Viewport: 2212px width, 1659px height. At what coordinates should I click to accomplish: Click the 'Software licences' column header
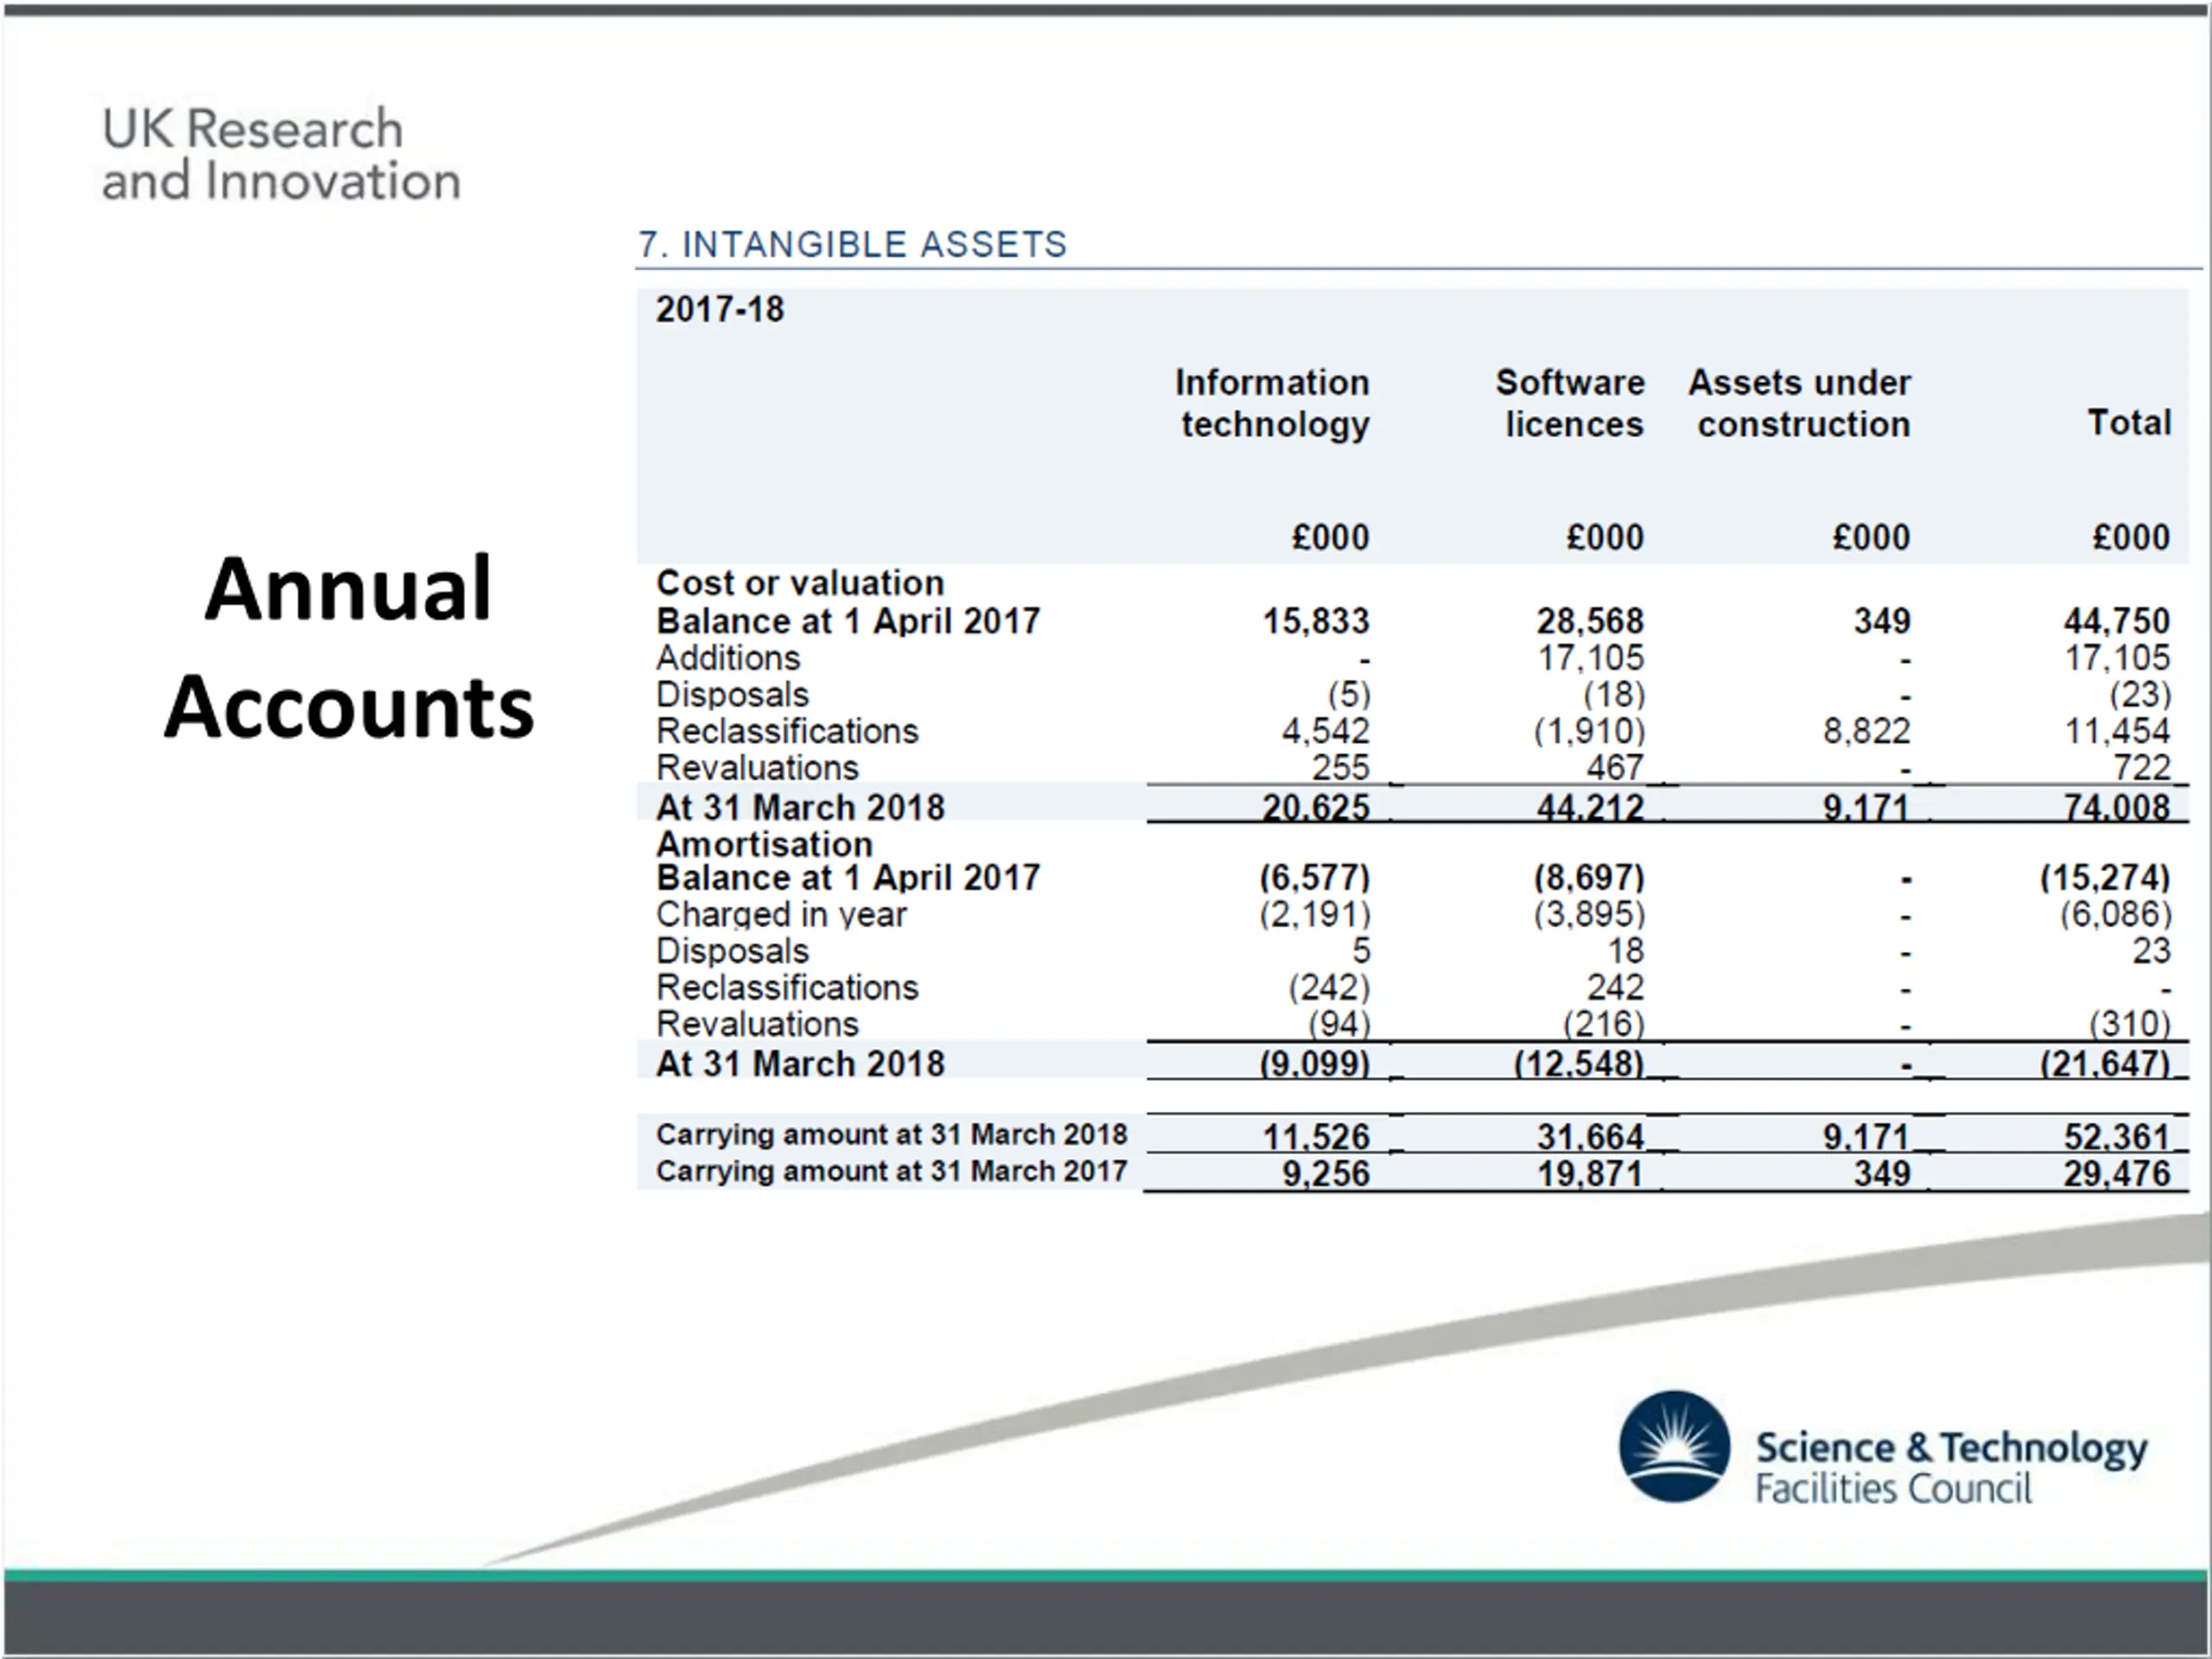click(x=1570, y=403)
